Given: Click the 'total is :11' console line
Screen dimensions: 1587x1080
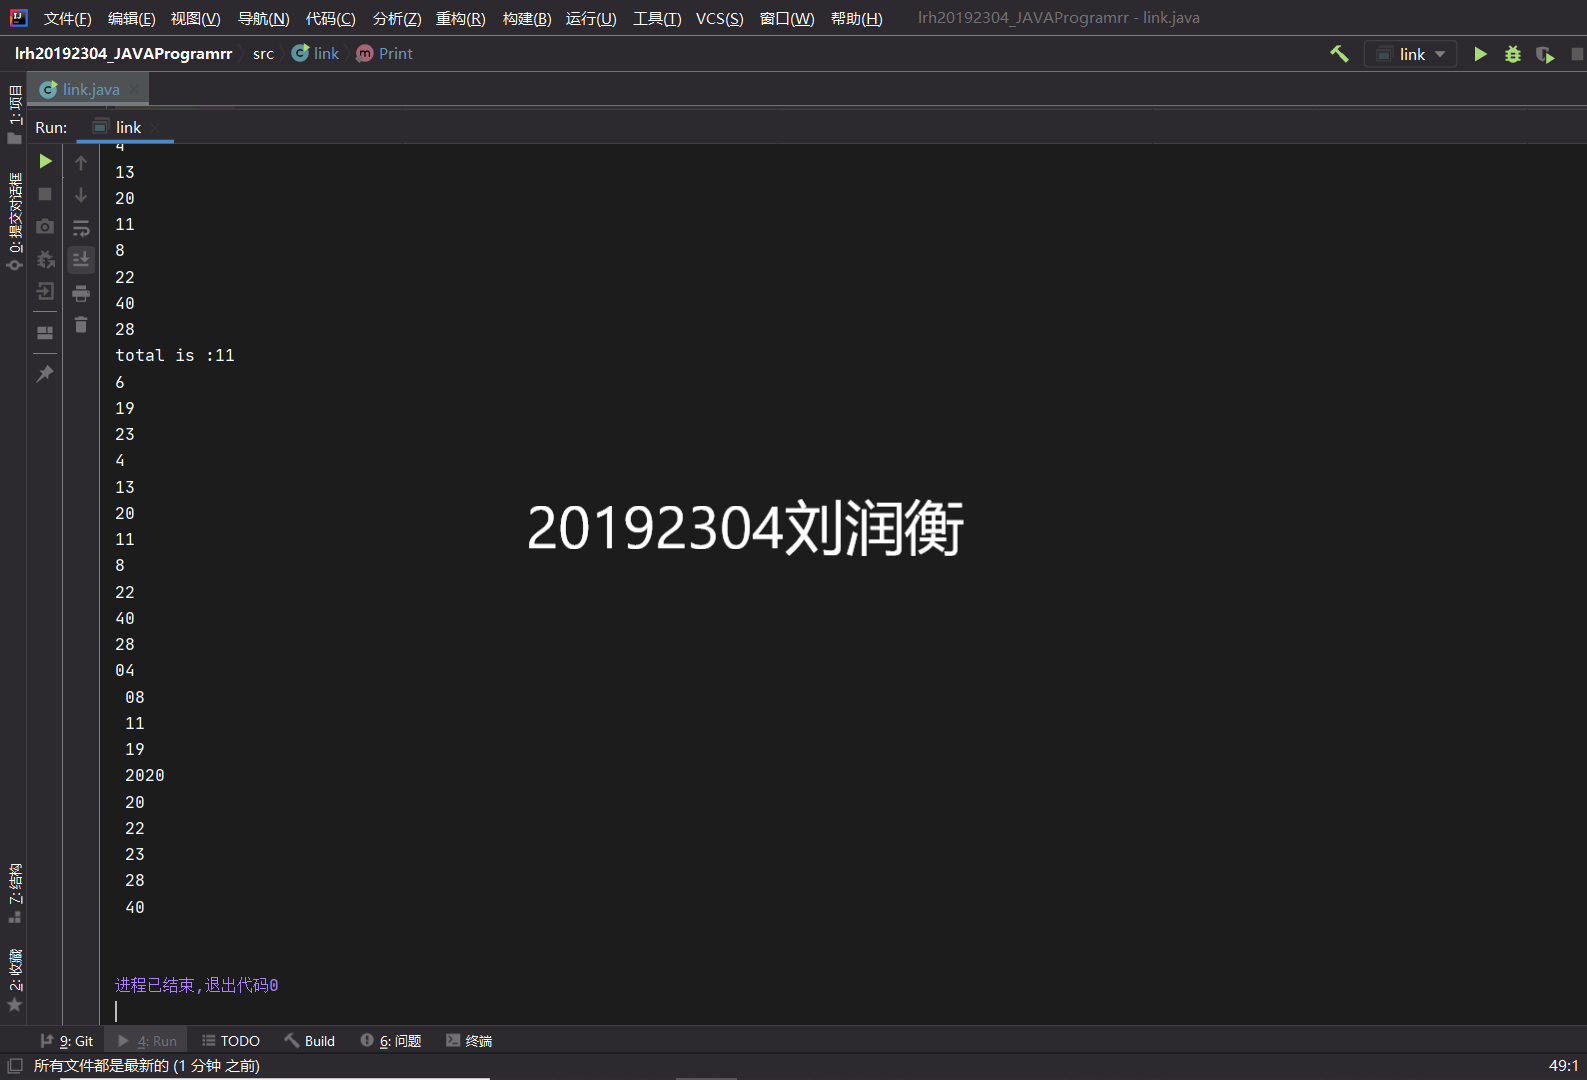Looking at the screenshot, I should pos(175,355).
